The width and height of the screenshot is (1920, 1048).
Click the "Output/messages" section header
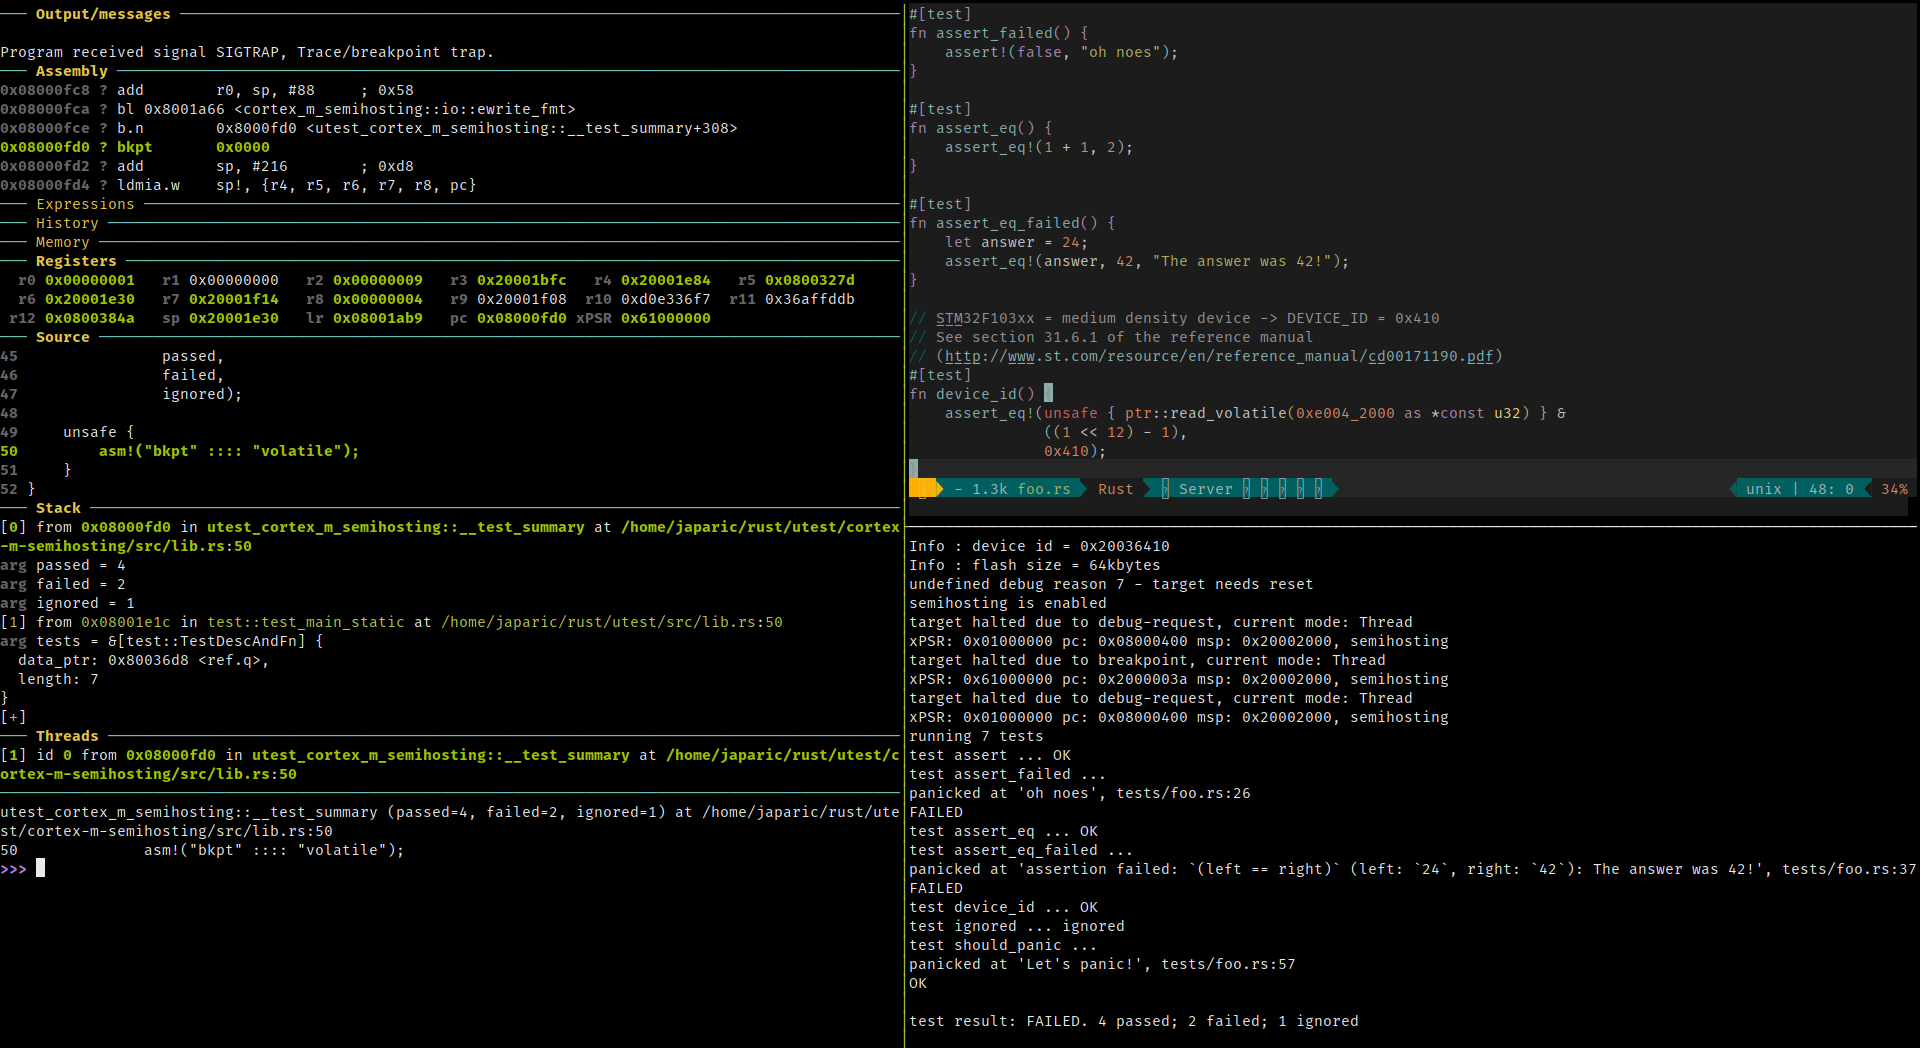pyautogui.click(x=103, y=14)
